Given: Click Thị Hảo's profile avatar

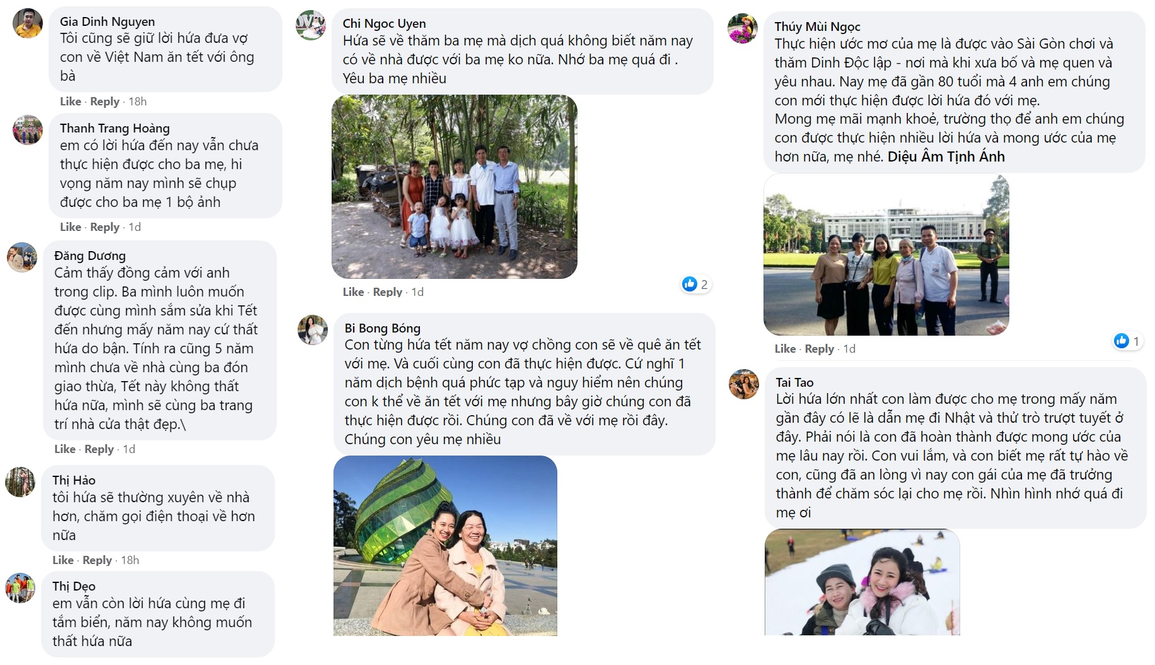Looking at the screenshot, I should coord(20,482).
